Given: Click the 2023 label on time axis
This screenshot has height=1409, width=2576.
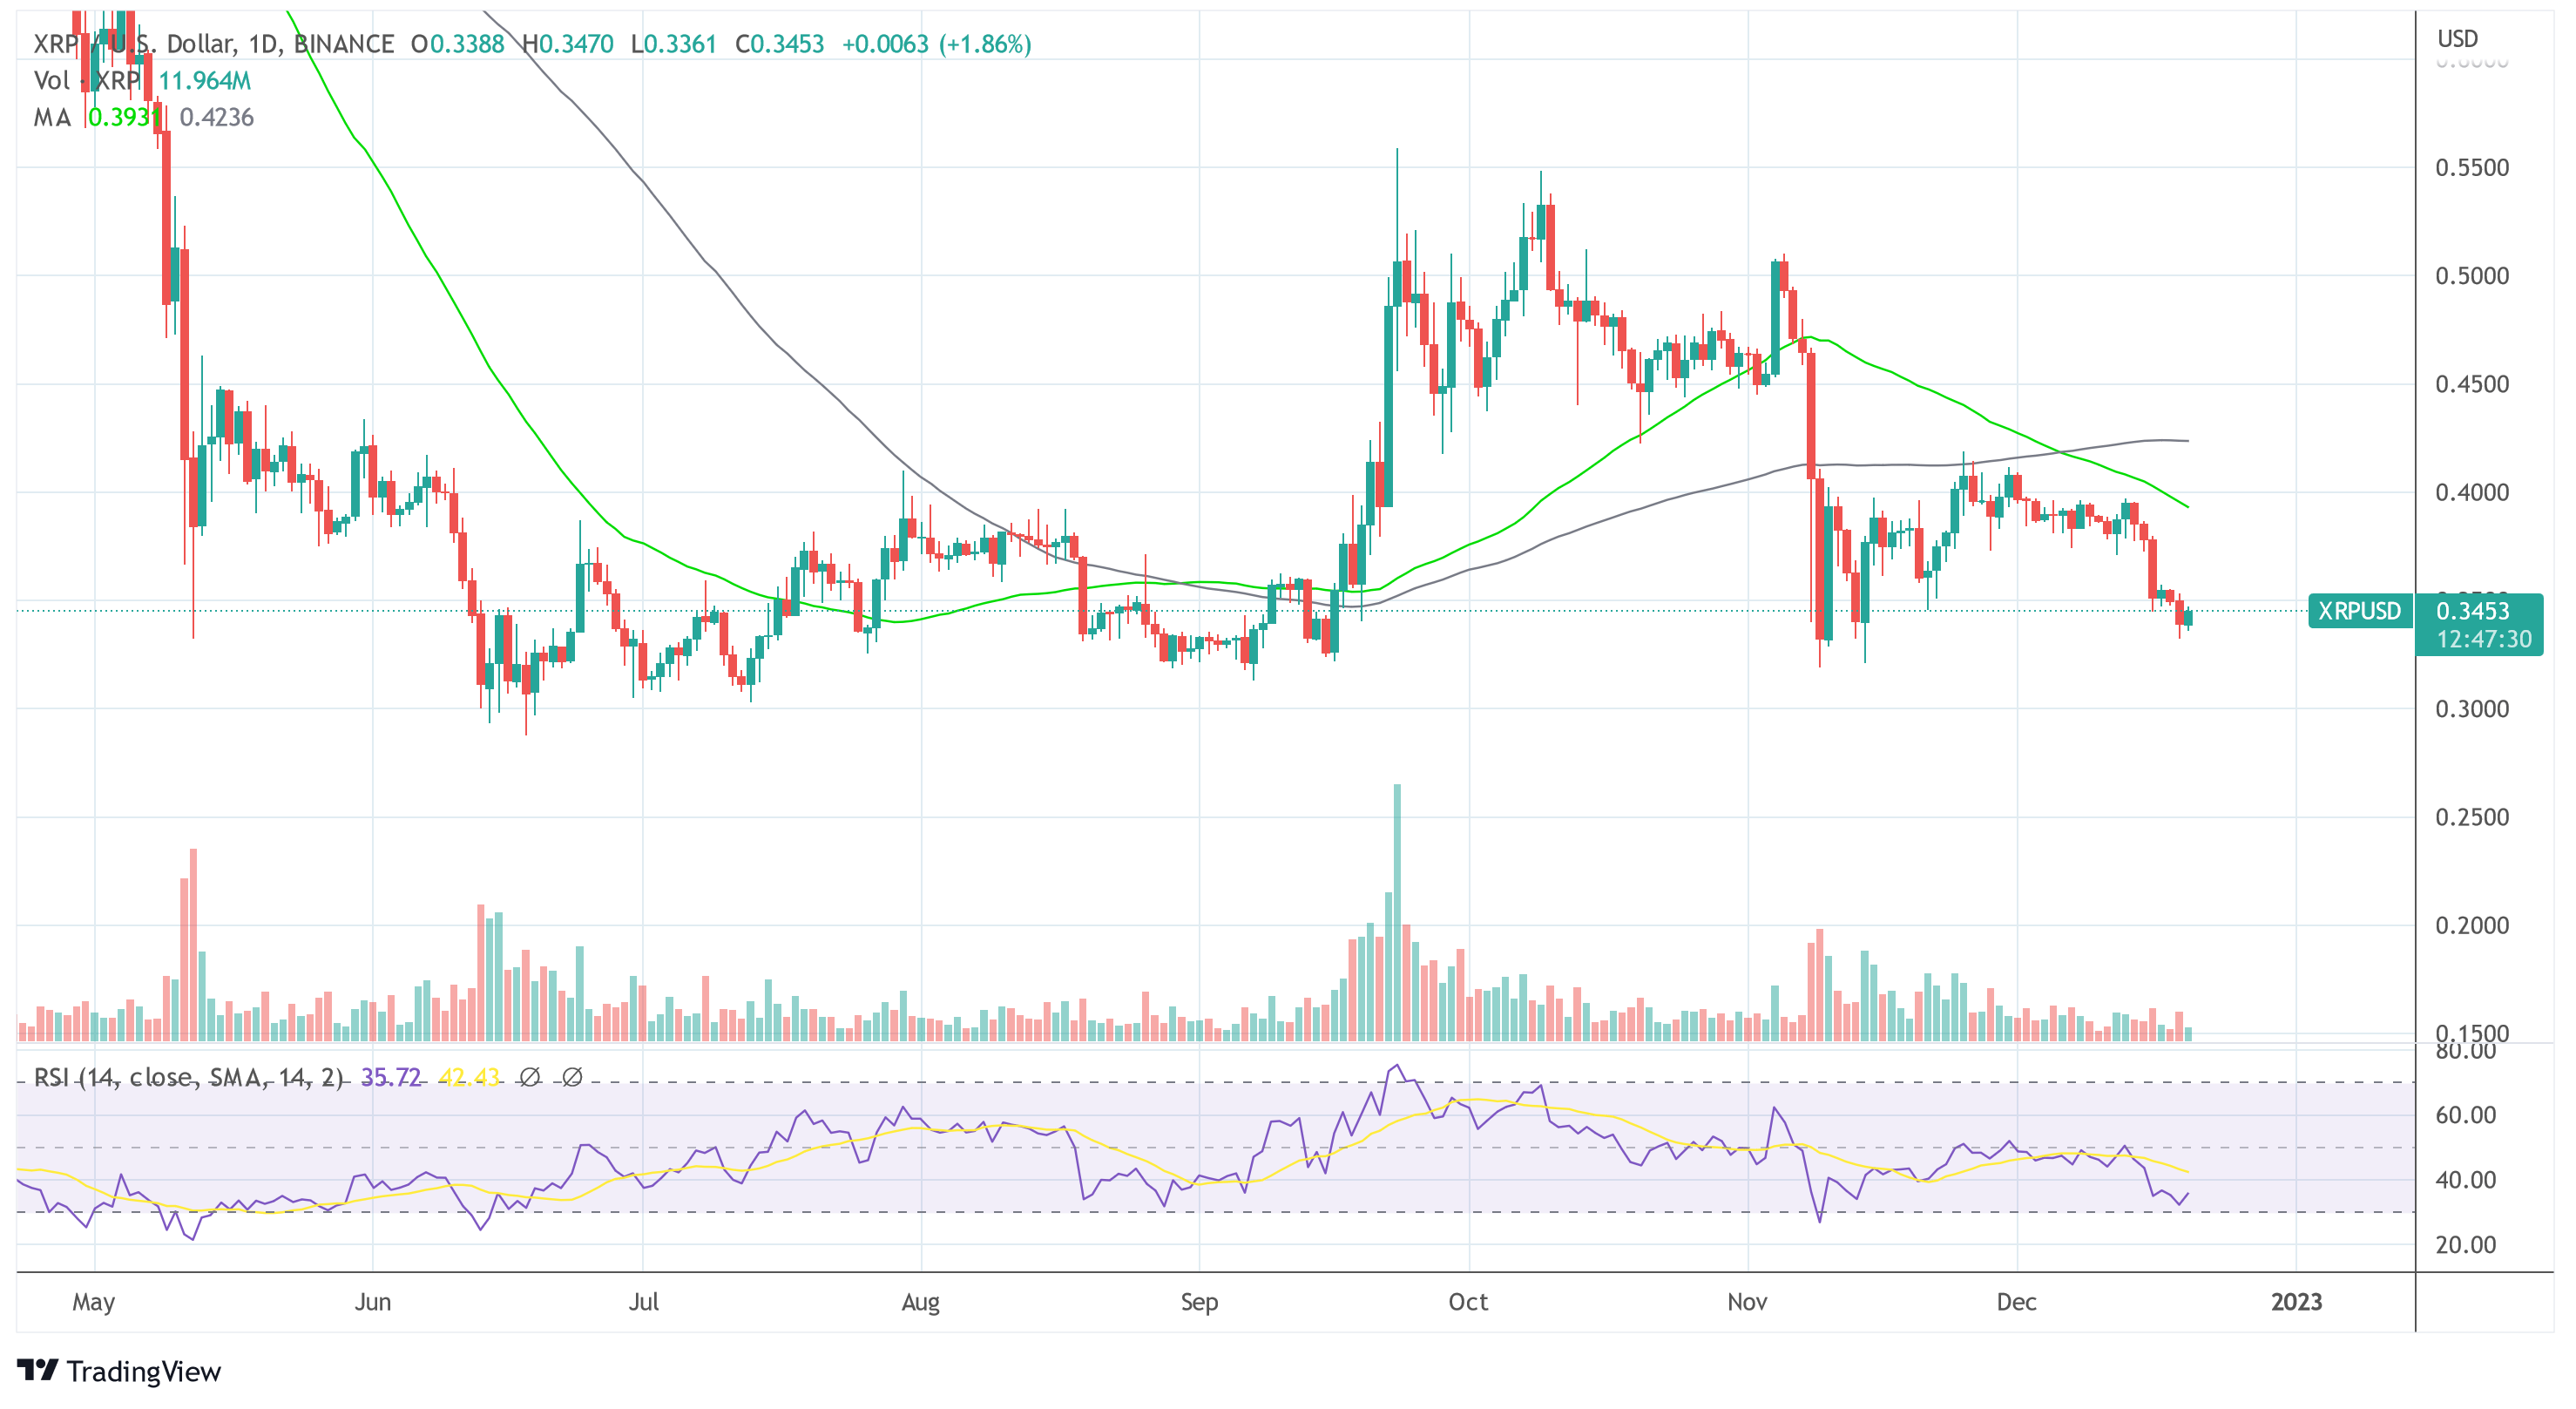Looking at the screenshot, I should click(2296, 1303).
